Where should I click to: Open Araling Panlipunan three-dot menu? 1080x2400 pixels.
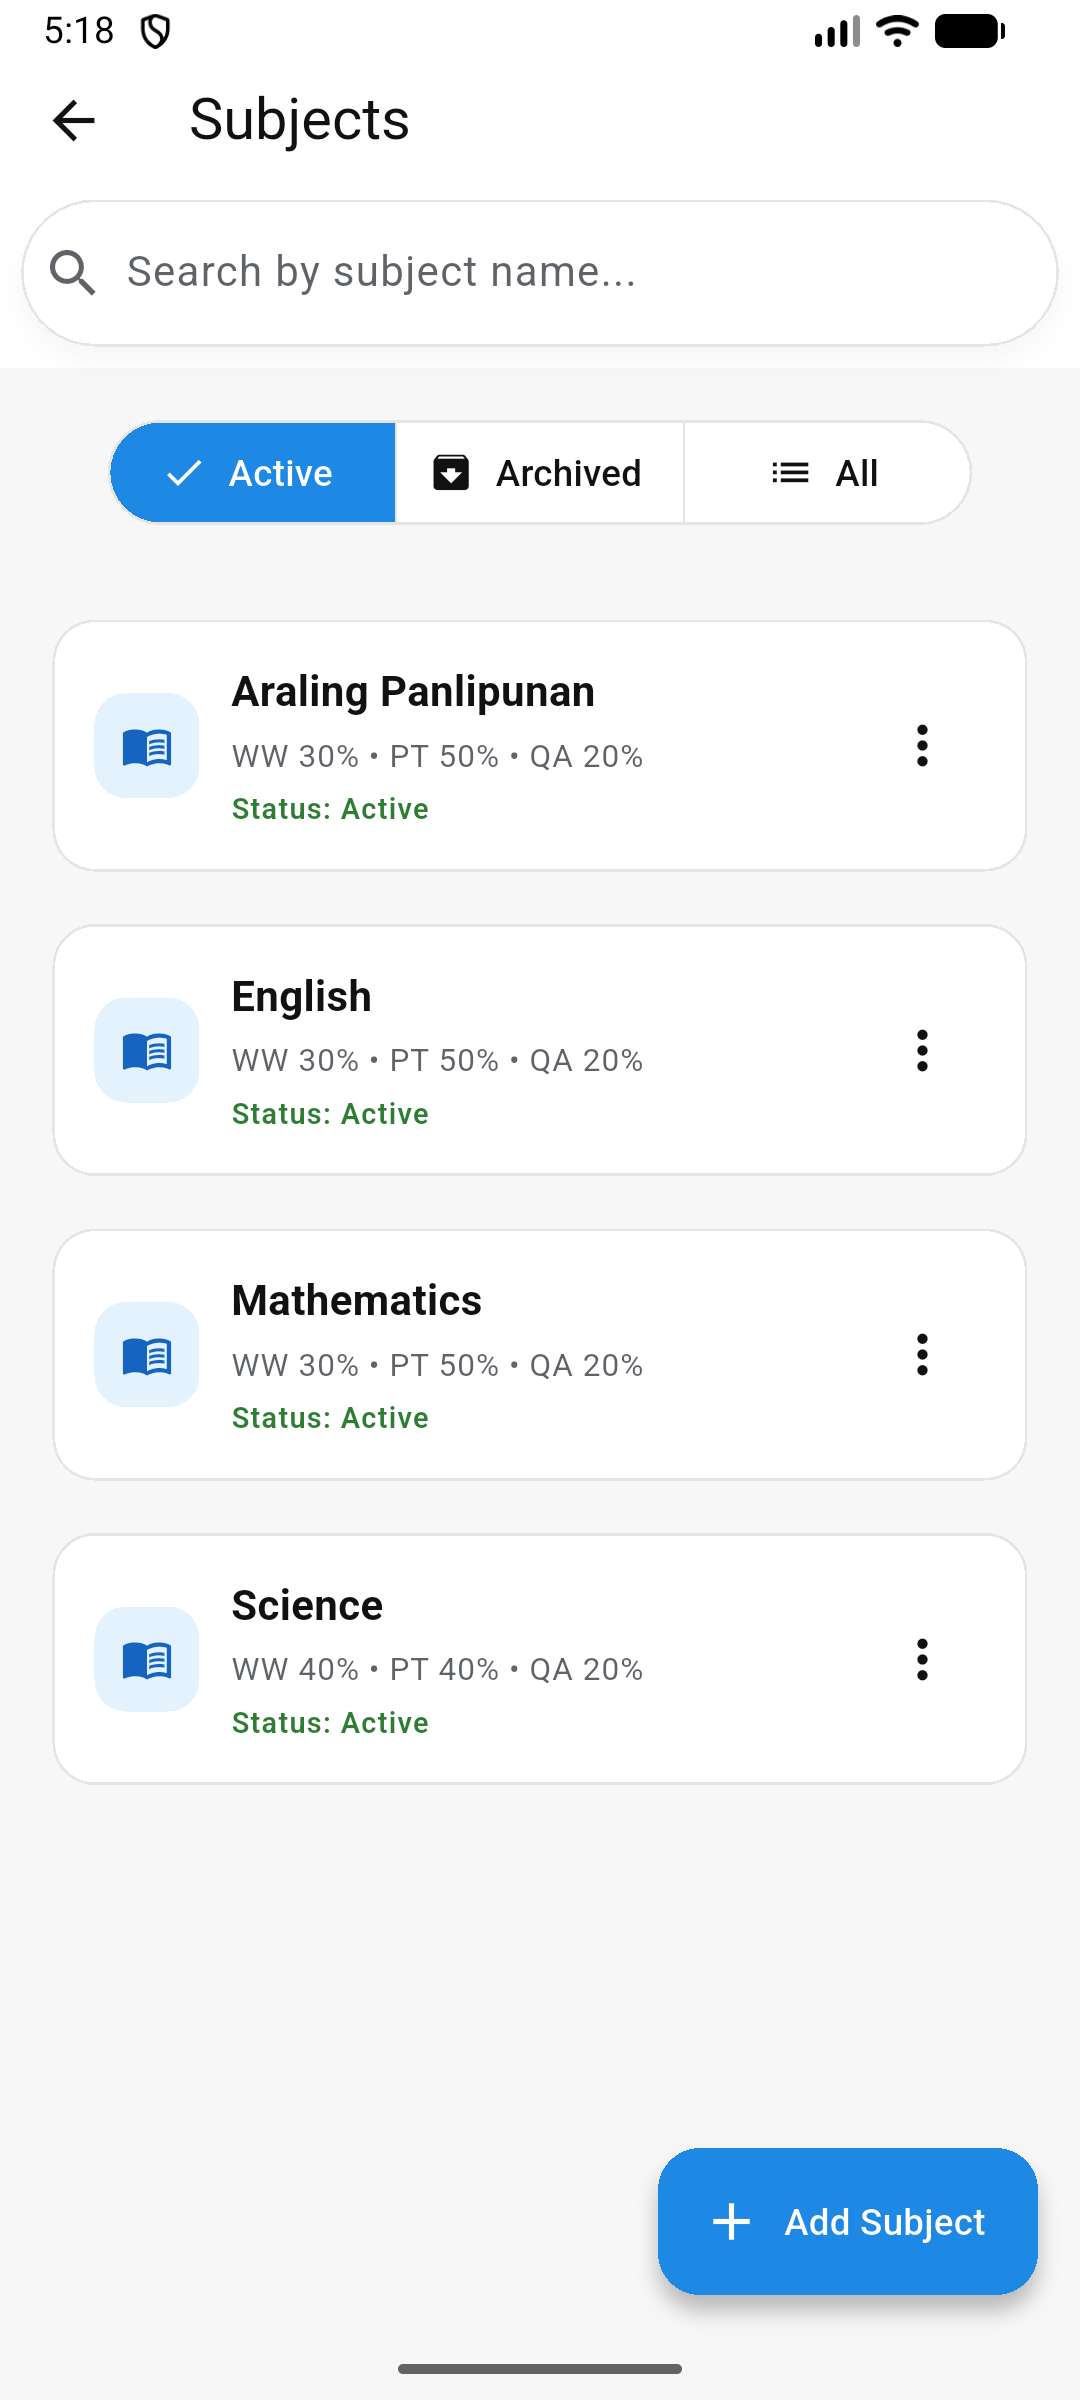922,746
